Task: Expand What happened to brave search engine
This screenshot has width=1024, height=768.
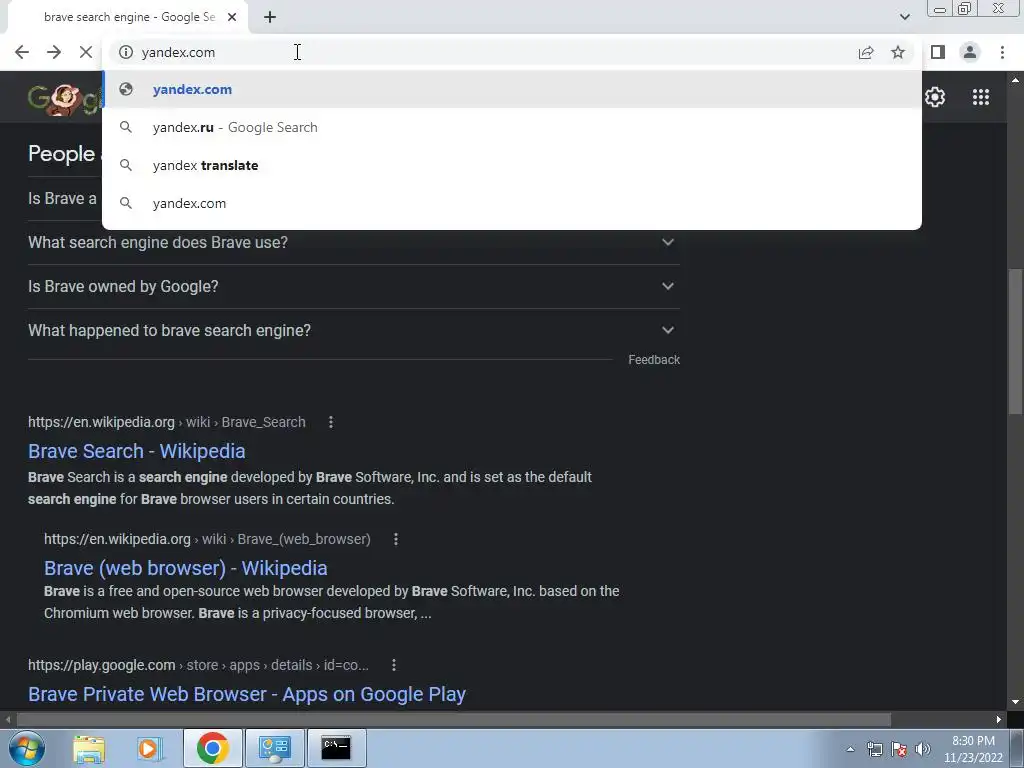Action: click(353, 330)
